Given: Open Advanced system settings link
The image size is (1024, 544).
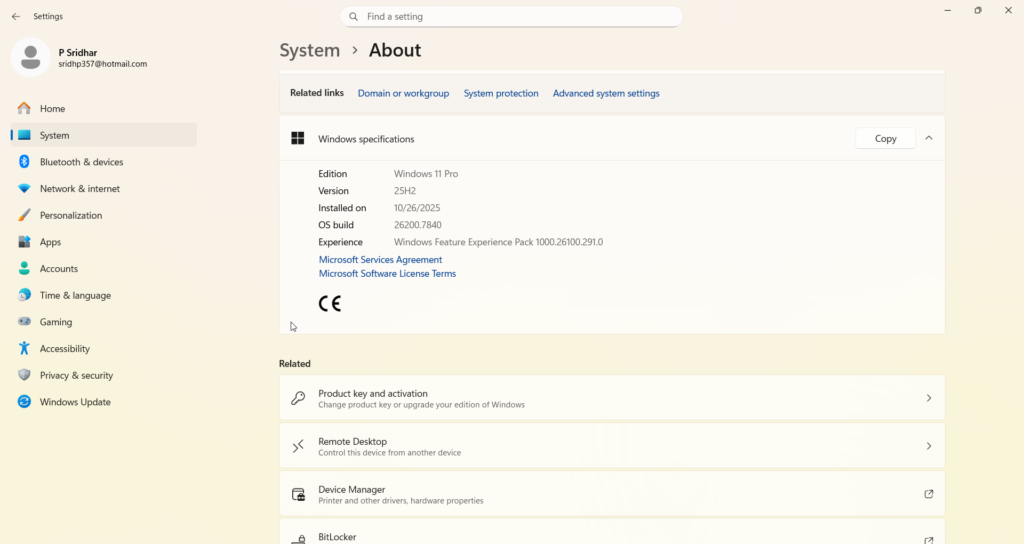Looking at the screenshot, I should click(606, 93).
